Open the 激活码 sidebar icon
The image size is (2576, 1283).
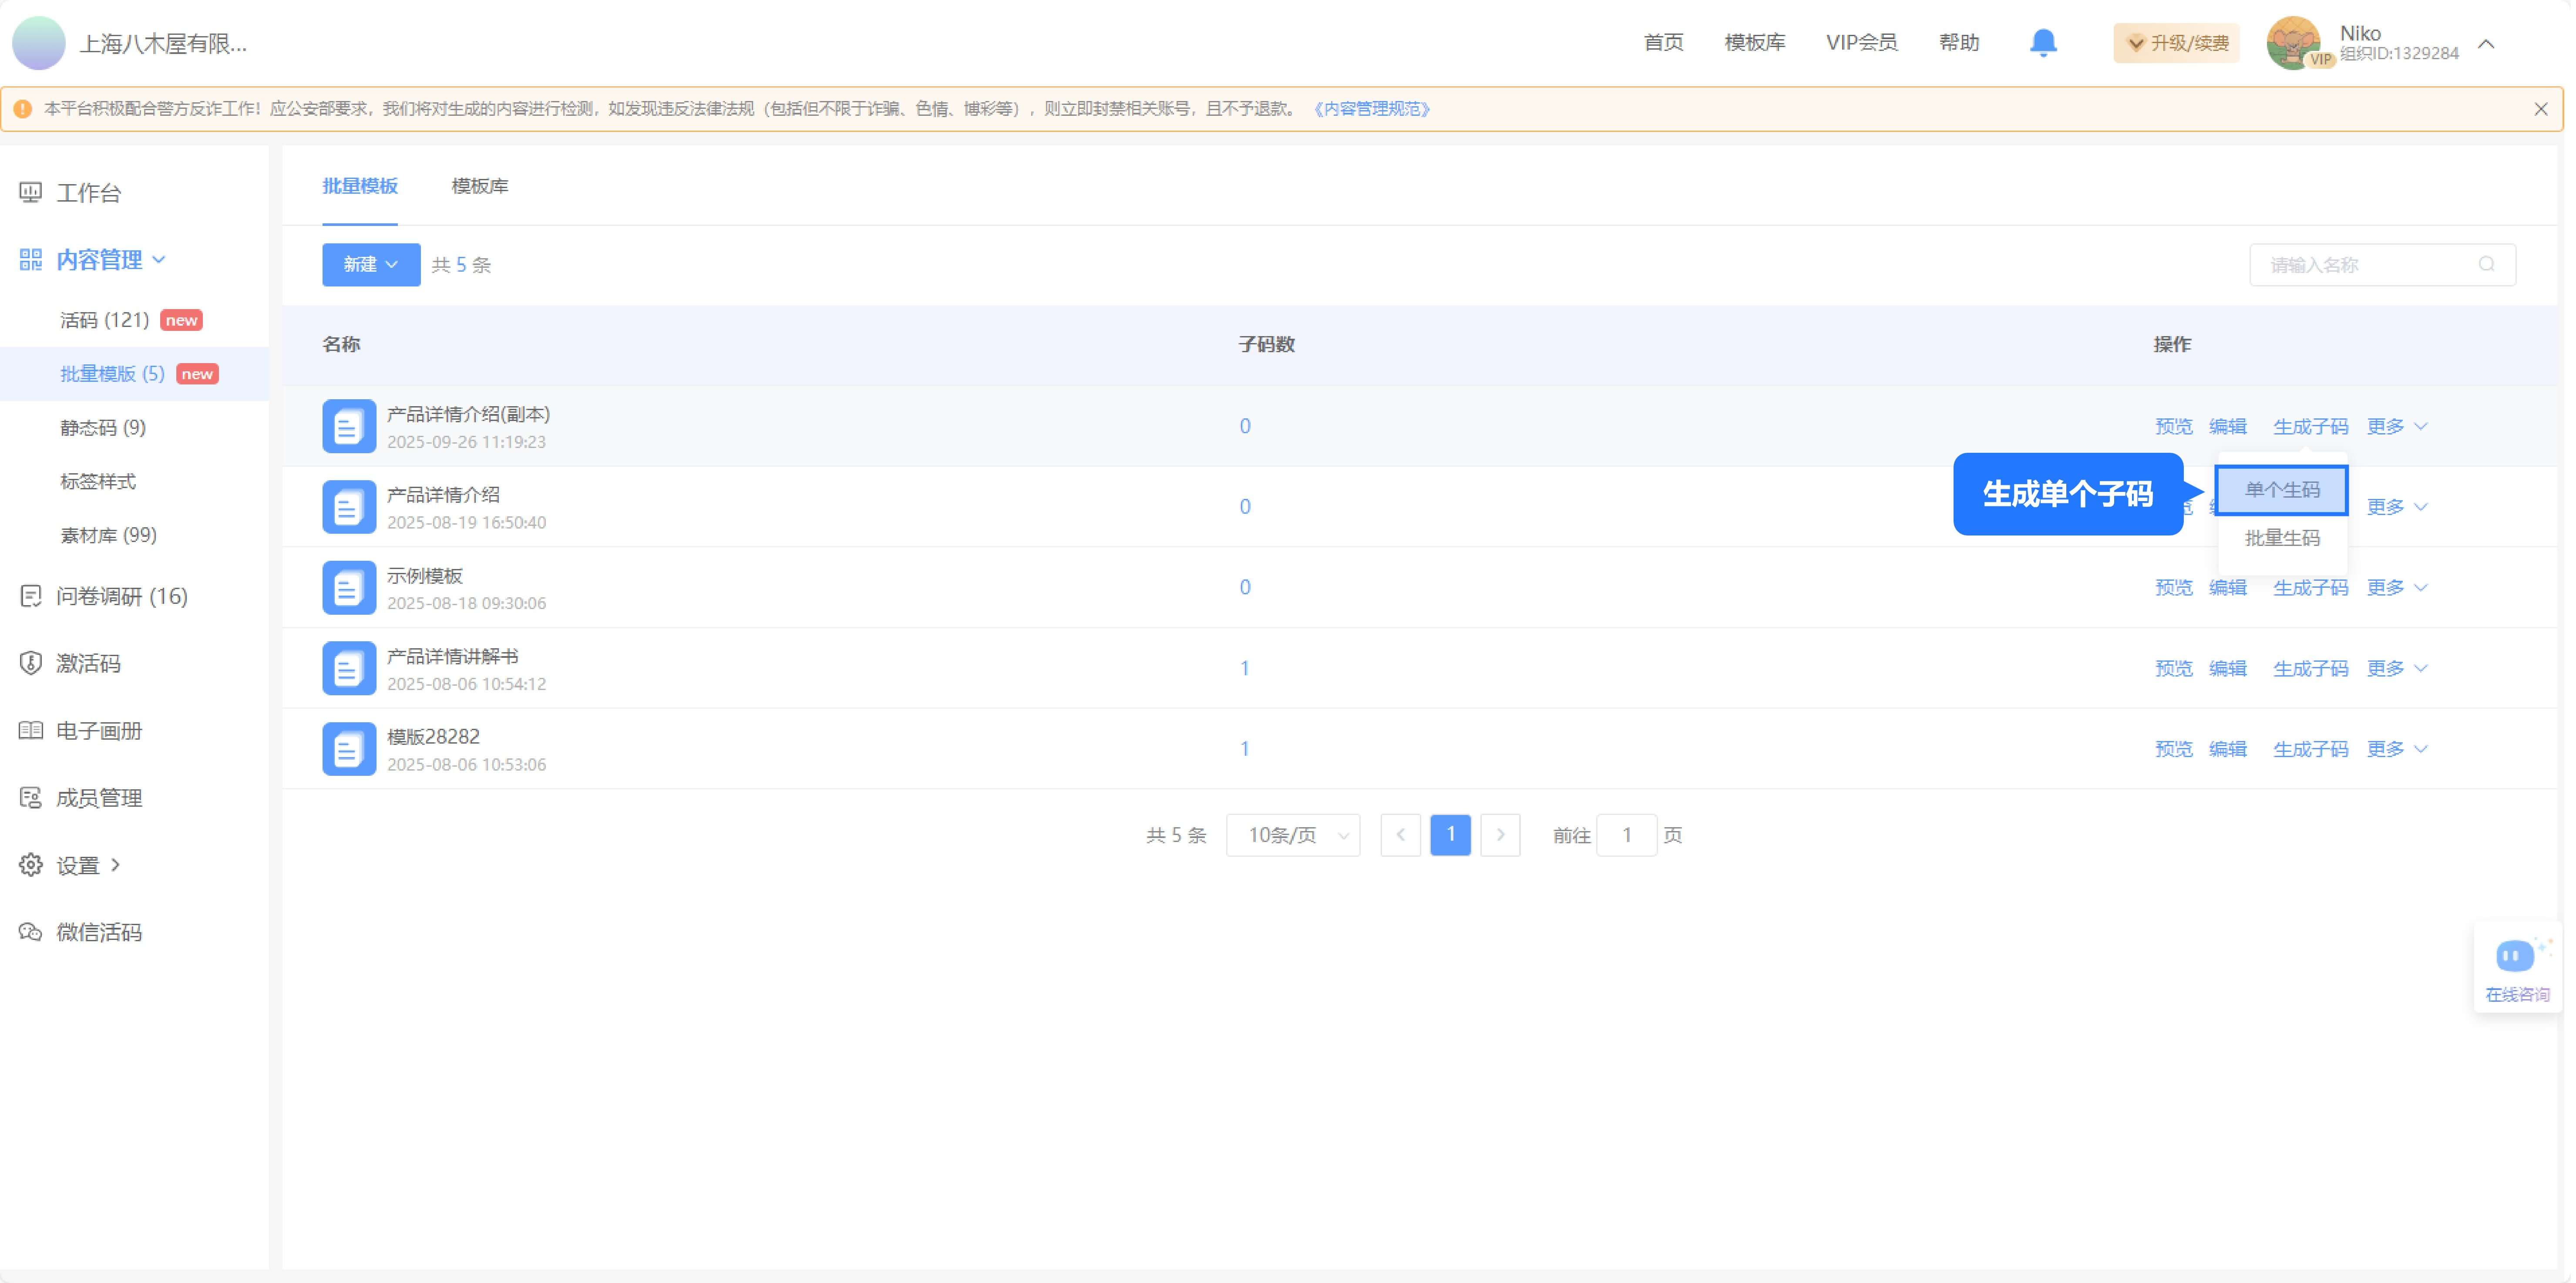pyautogui.click(x=30, y=663)
